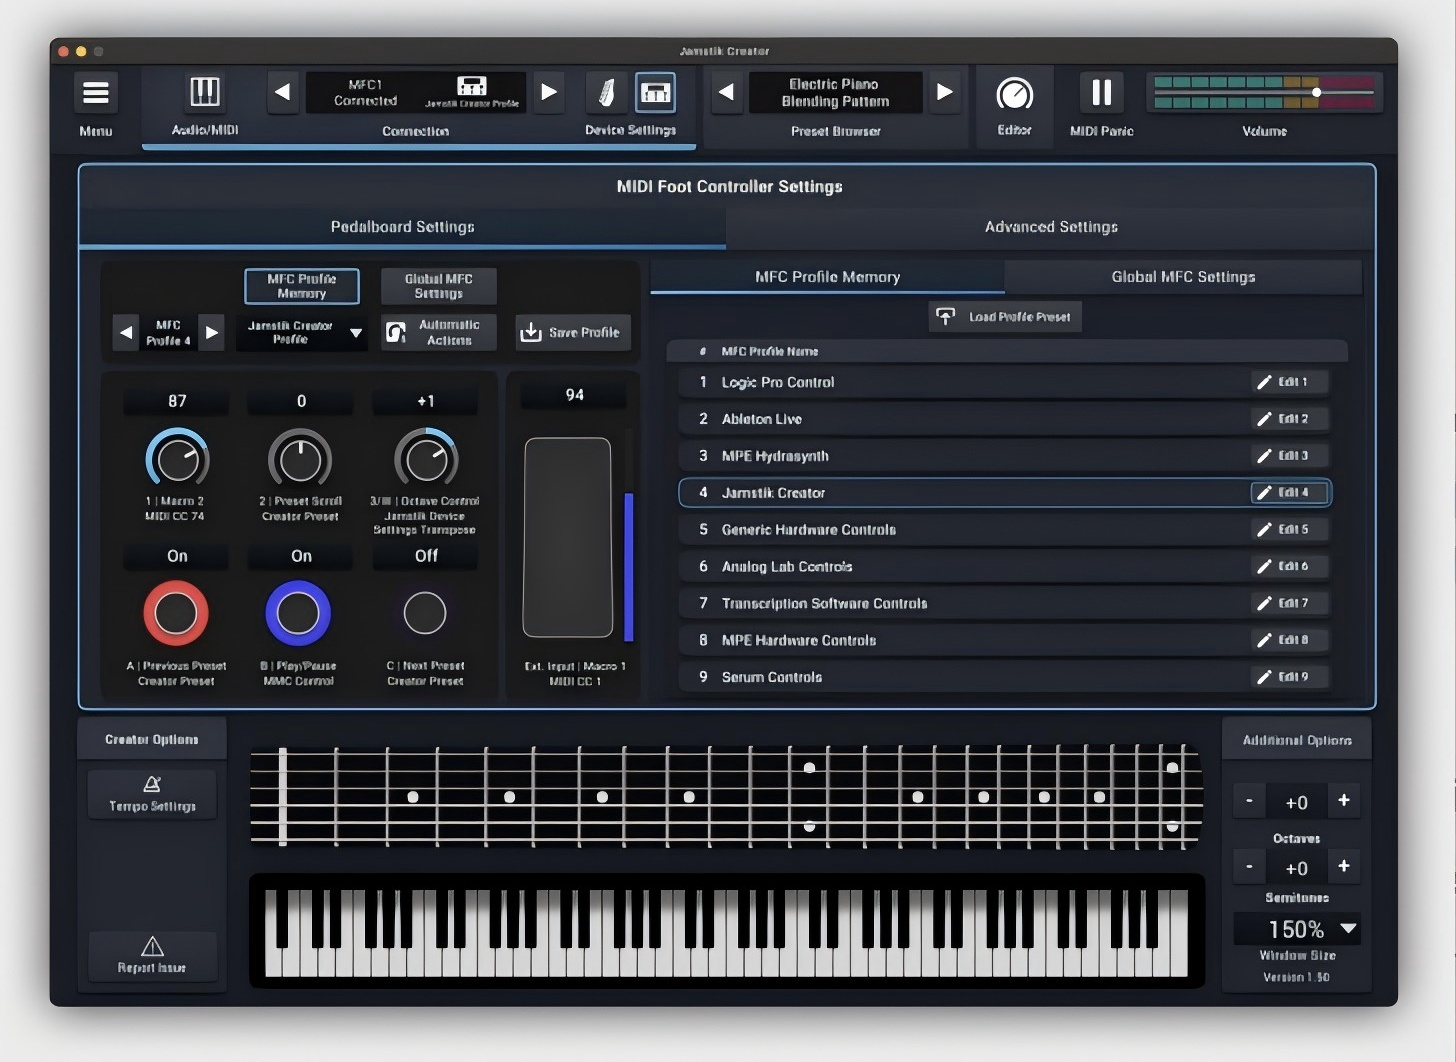1456x1062 pixels.
Task: Open Audio/MIDI piano icon
Action: pyautogui.click(x=205, y=92)
